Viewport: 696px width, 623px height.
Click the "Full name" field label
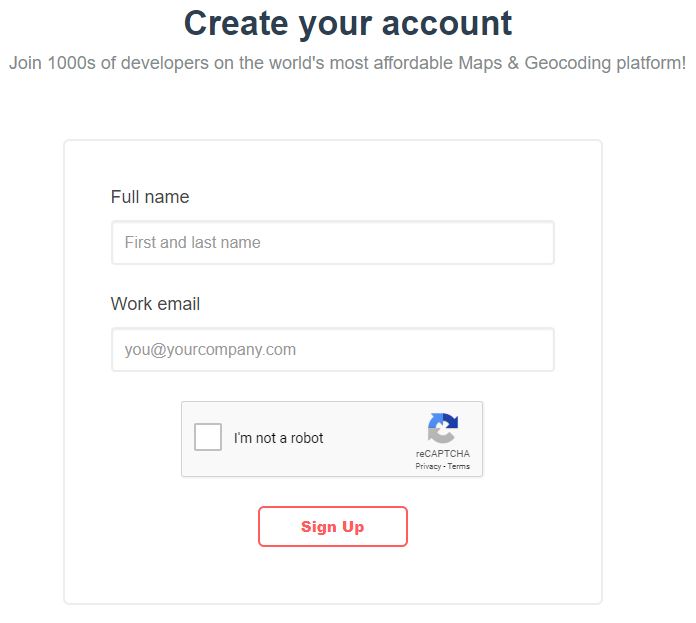click(150, 197)
